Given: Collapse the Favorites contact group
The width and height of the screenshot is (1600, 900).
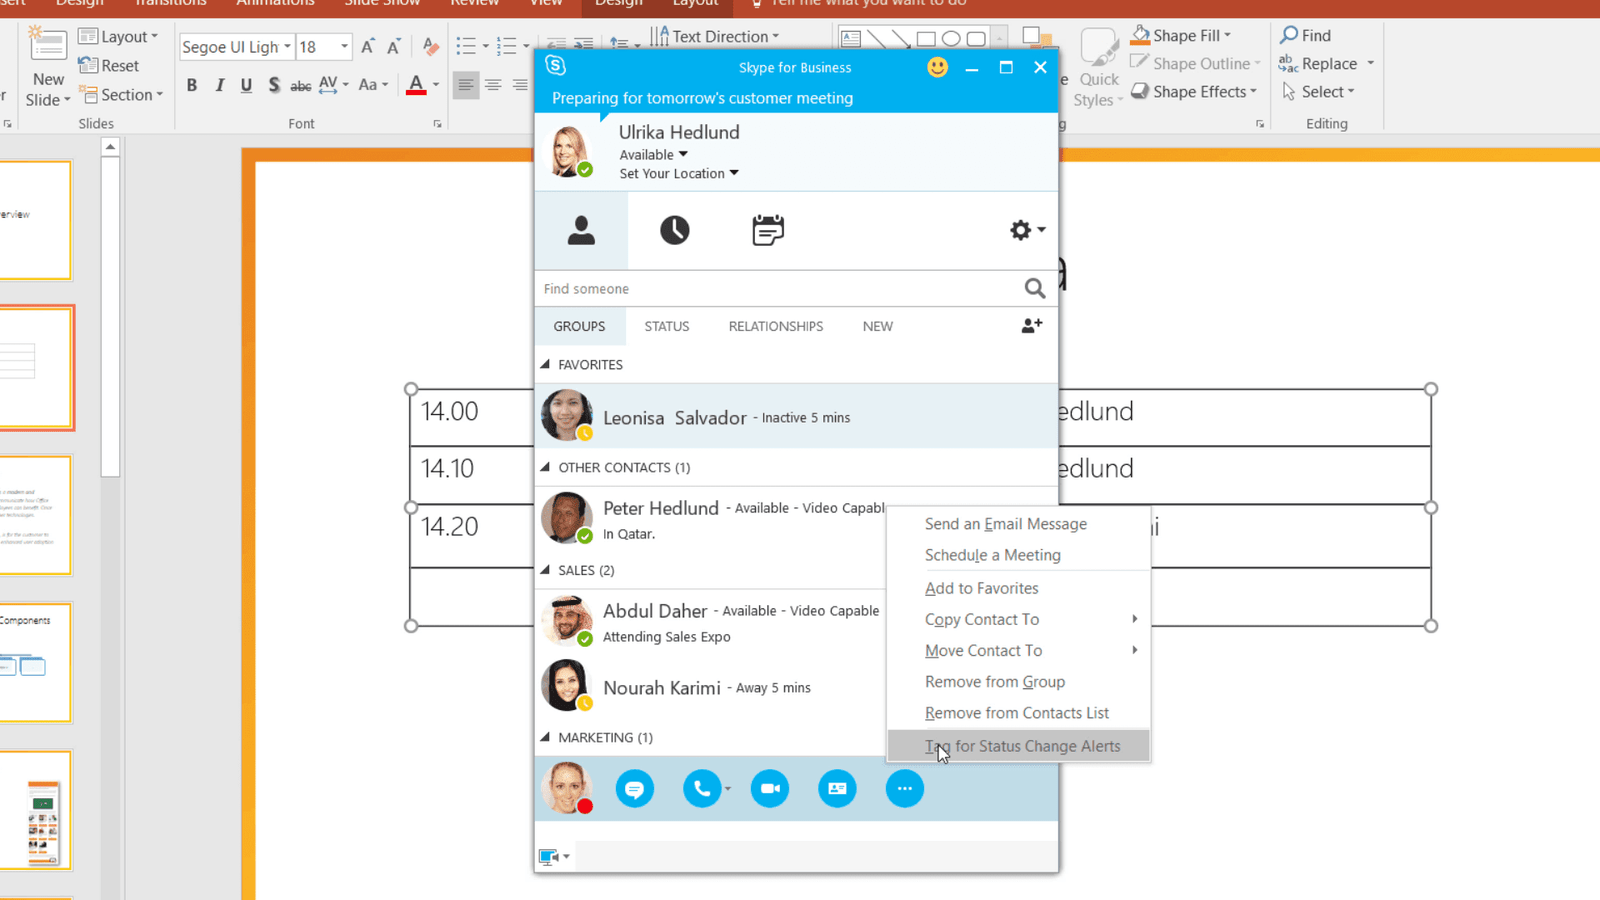Looking at the screenshot, I should (x=546, y=365).
